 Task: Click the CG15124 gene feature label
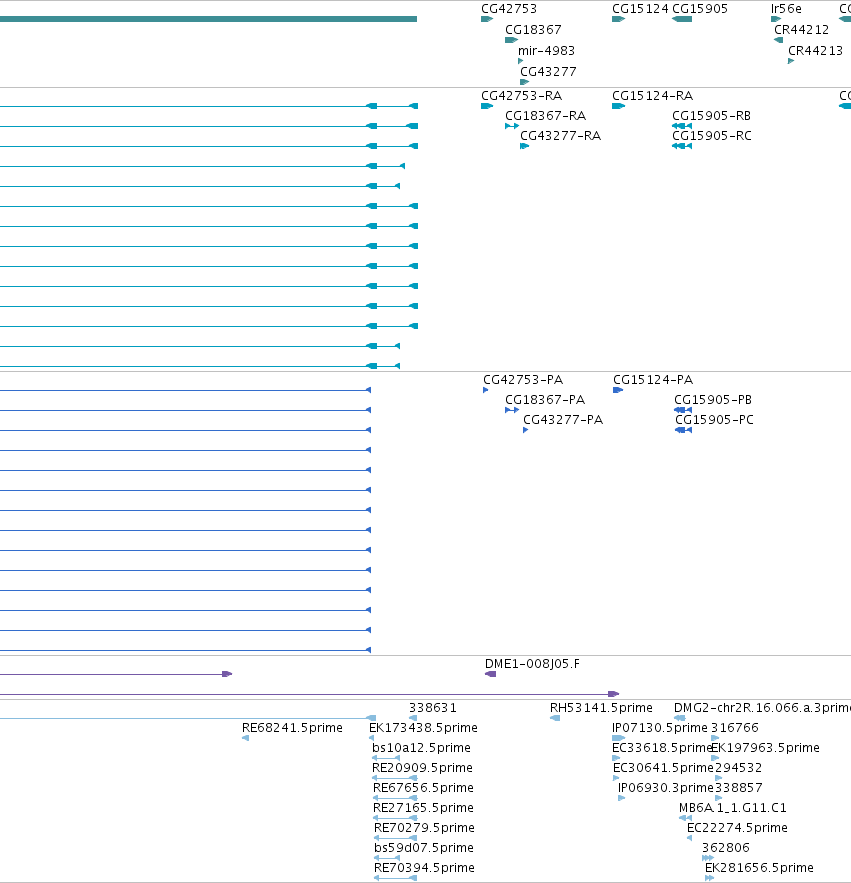click(640, 9)
